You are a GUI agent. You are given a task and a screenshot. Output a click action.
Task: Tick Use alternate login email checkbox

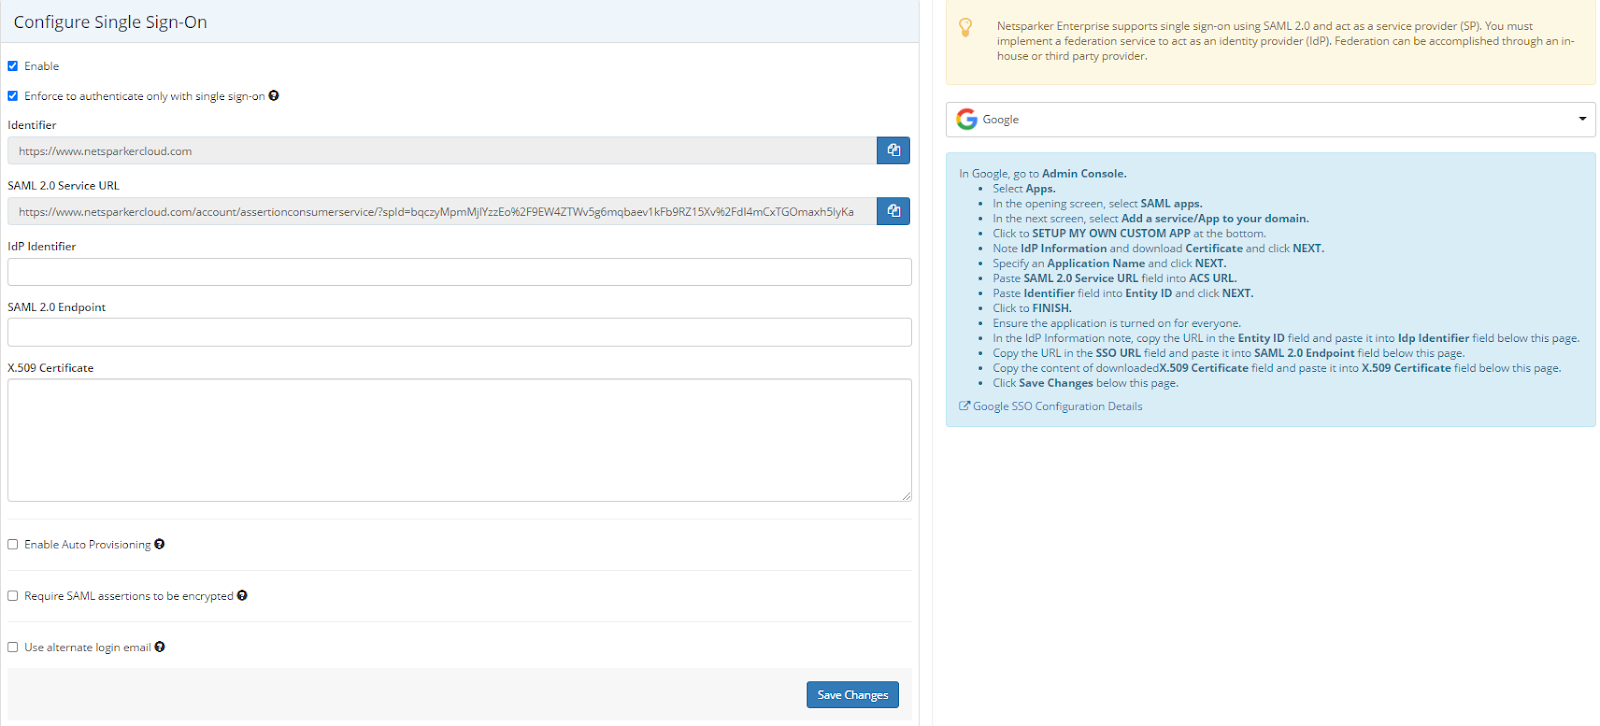tap(13, 647)
